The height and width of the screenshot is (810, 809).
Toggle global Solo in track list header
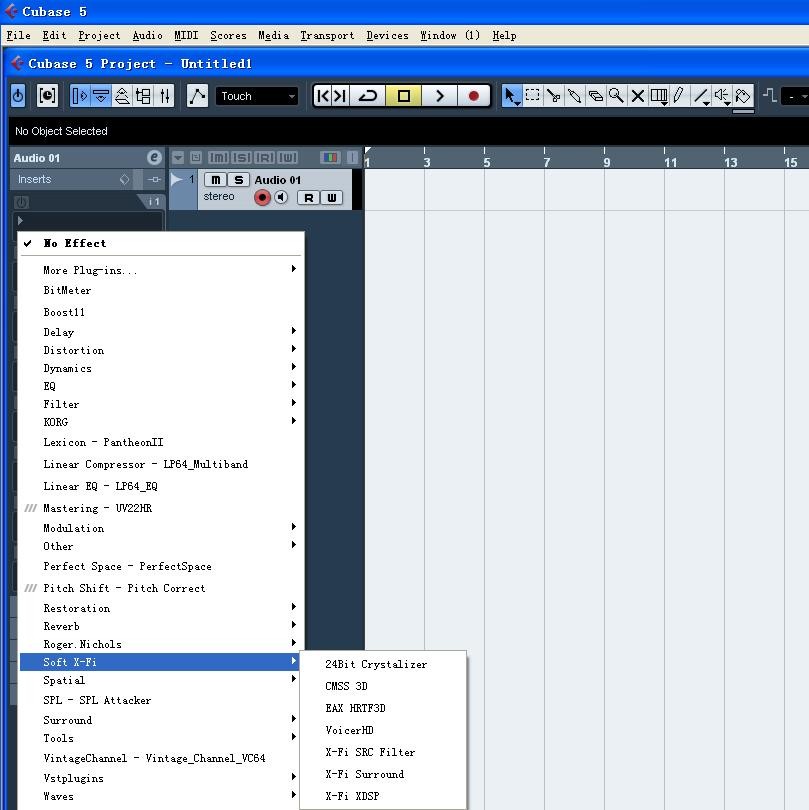point(241,158)
